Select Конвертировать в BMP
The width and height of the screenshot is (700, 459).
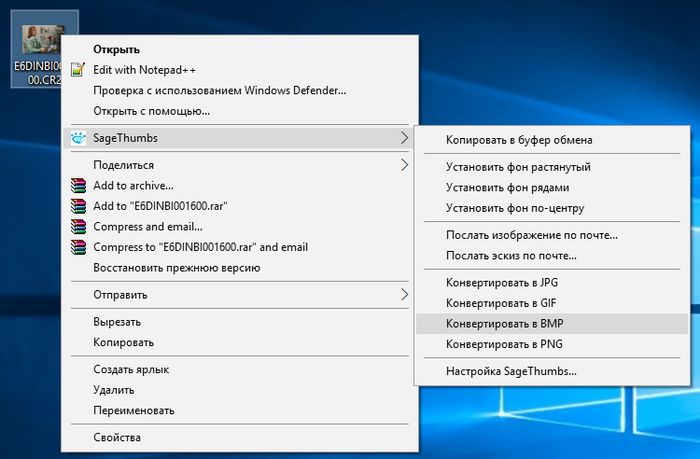(x=505, y=323)
